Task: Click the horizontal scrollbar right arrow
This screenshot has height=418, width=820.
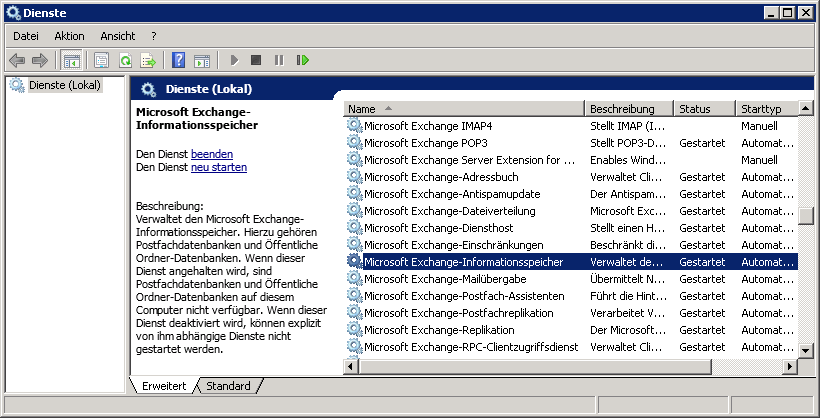Action: [790, 367]
